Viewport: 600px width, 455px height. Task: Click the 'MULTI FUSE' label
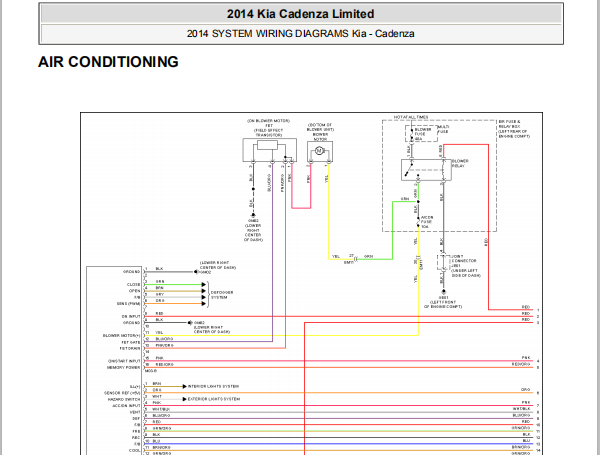443,129
